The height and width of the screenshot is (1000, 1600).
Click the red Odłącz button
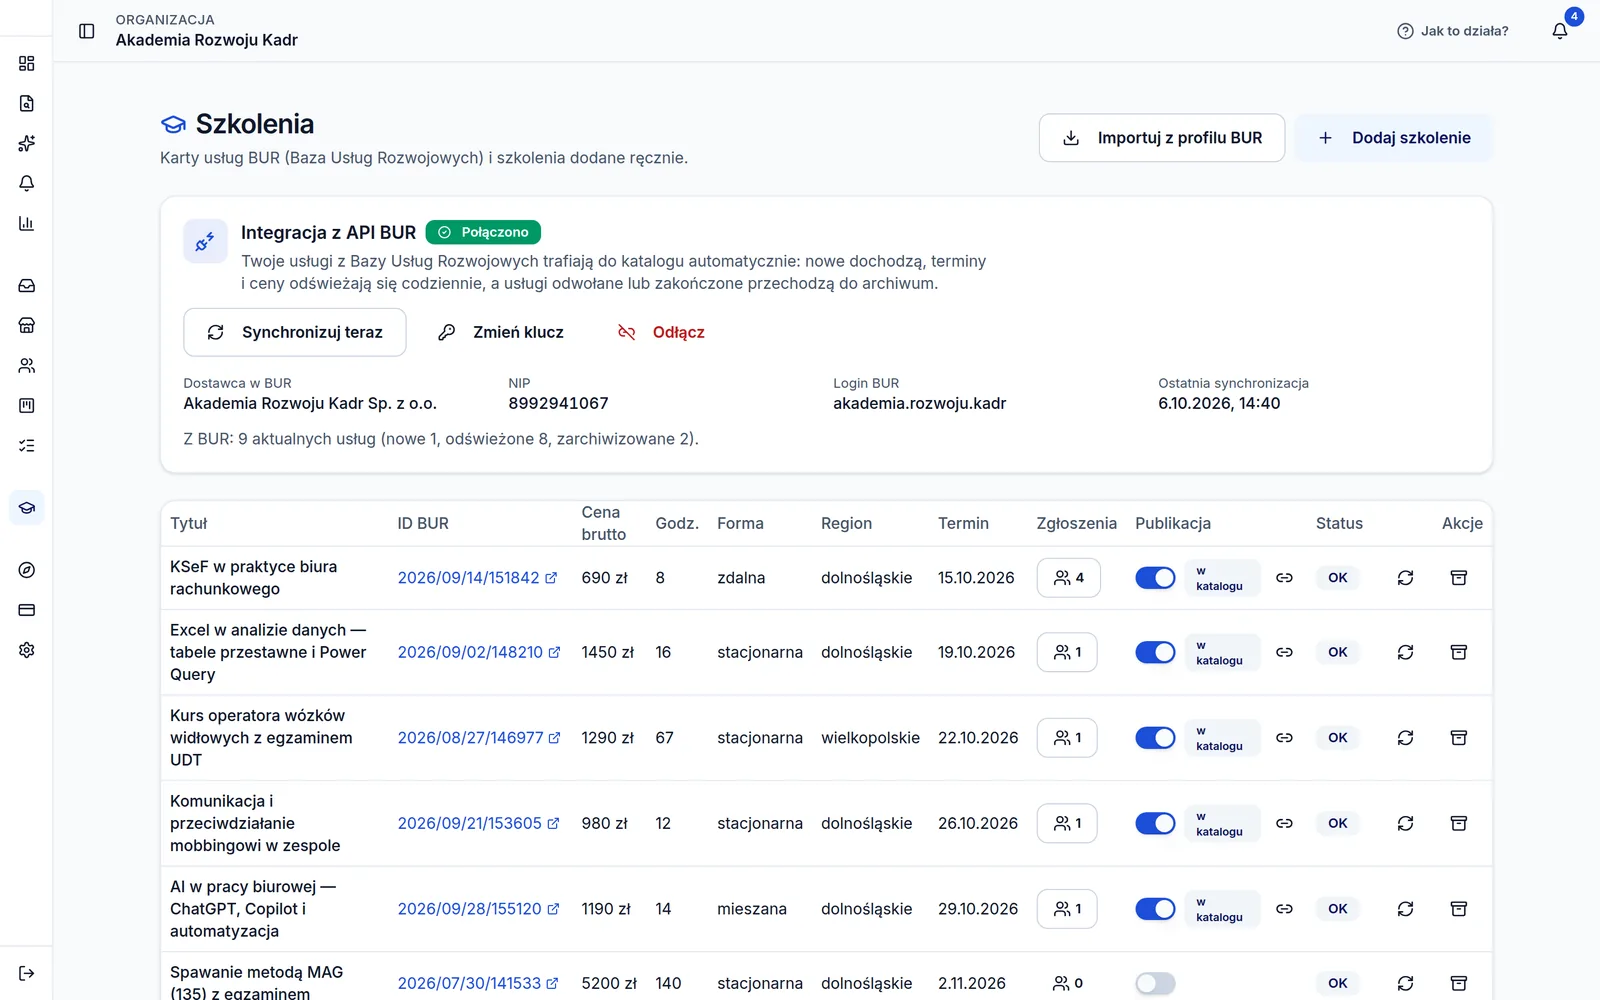[x=661, y=332]
